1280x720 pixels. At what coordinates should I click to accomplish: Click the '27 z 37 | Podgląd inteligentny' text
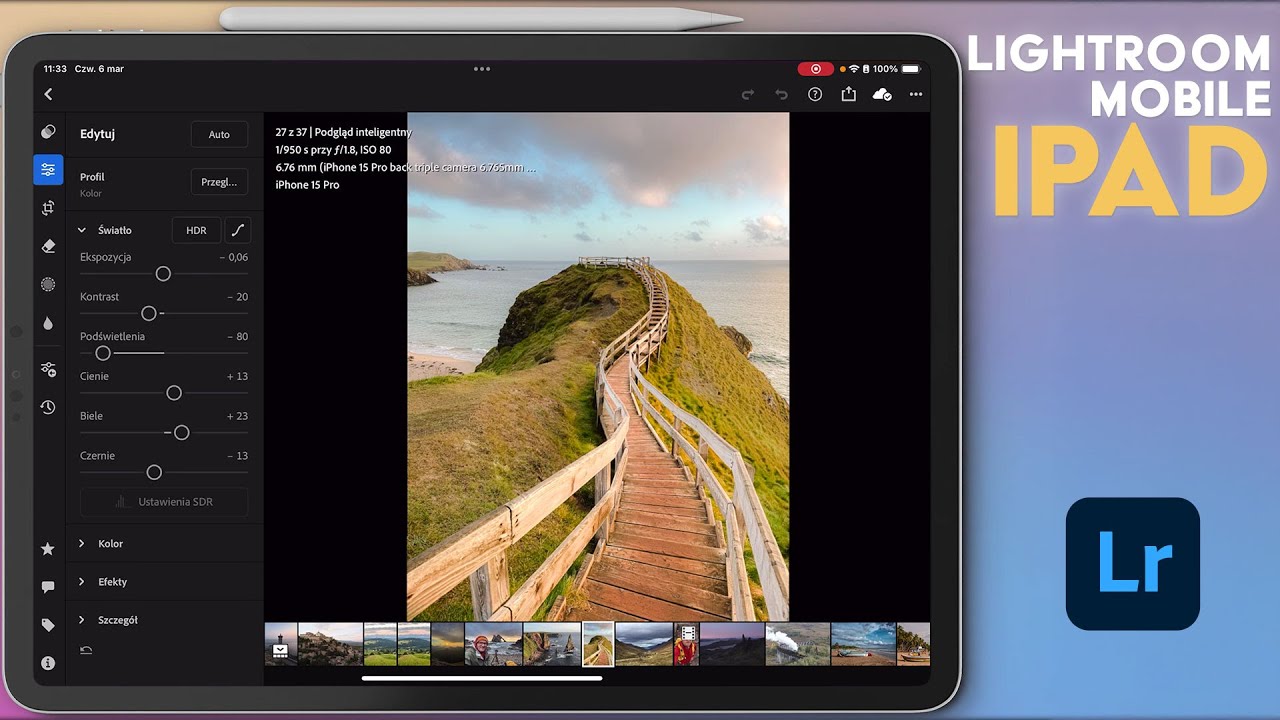(x=343, y=132)
